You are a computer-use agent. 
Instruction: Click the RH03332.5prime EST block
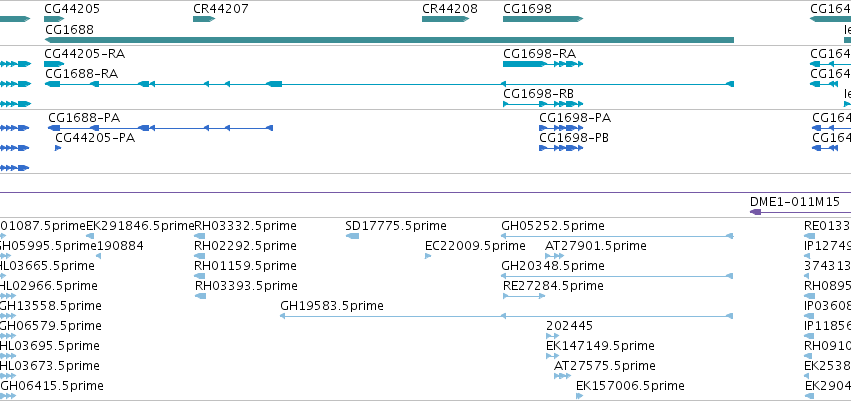(x=199, y=236)
